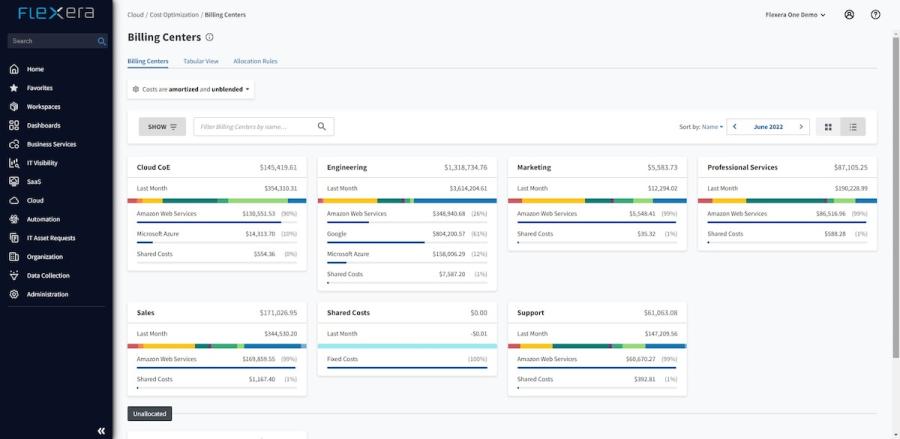Click Fixed Costs row in Shared Costs
Viewport: 900px width, 439px height.
pos(407,360)
